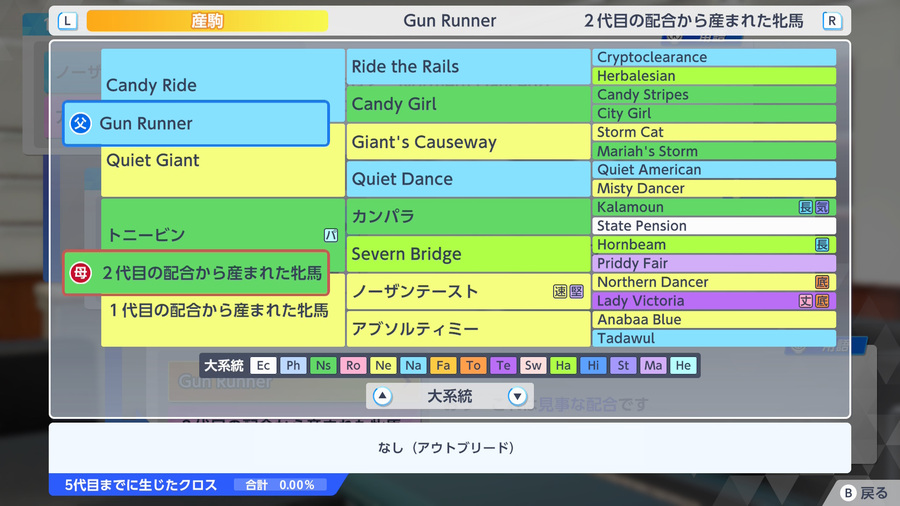Screen dimensions: 900x506
Task: Select Anabaa Blue ancestor row
Action: pos(714,320)
